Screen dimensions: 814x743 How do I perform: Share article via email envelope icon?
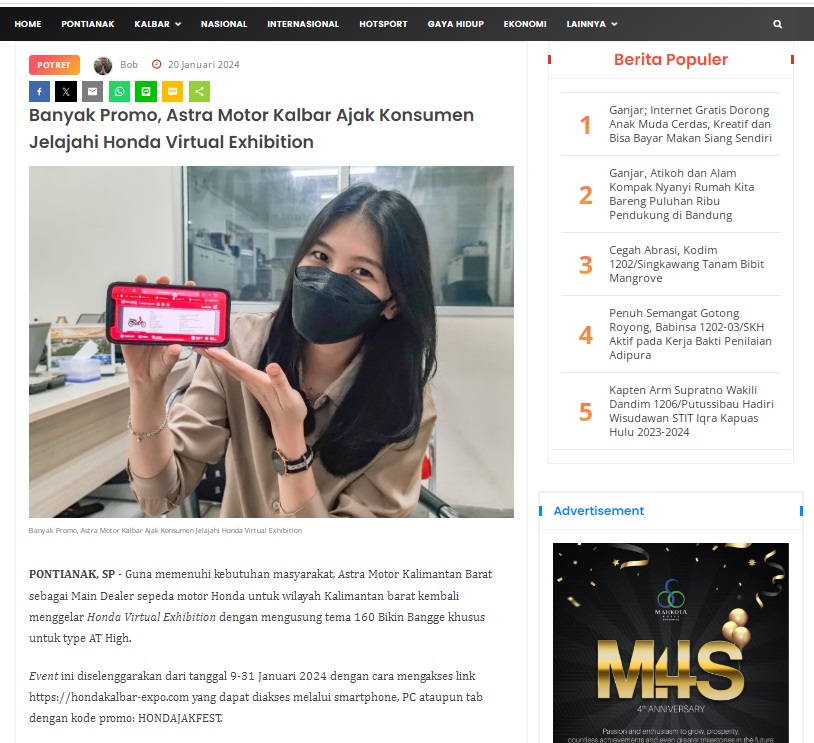coord(92,91)
